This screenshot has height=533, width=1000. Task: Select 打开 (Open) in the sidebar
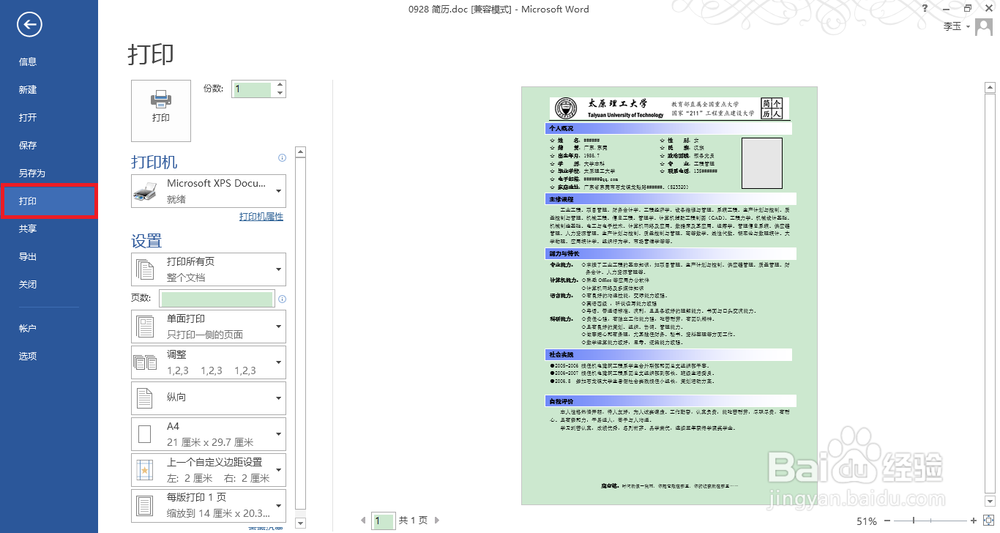[x=27, y=118]
